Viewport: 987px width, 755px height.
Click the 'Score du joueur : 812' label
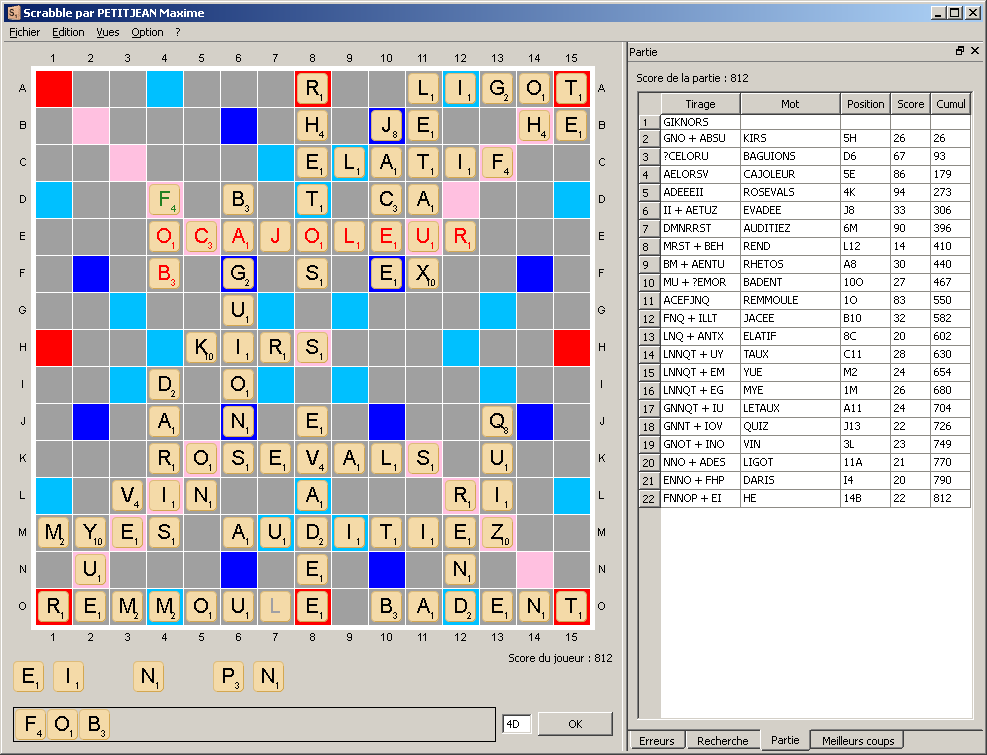pyautogui.click(x=560, y=658)
